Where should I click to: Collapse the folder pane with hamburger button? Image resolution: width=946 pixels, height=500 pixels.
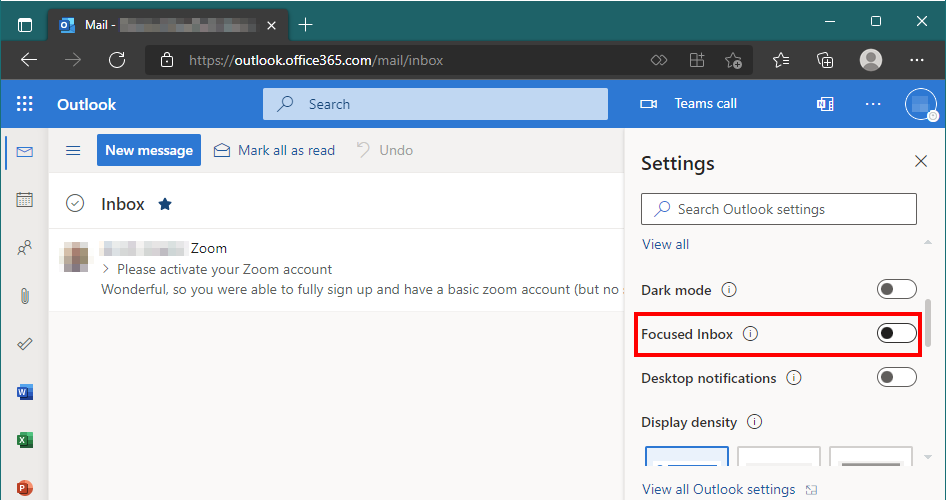click(x=73, y=150)
